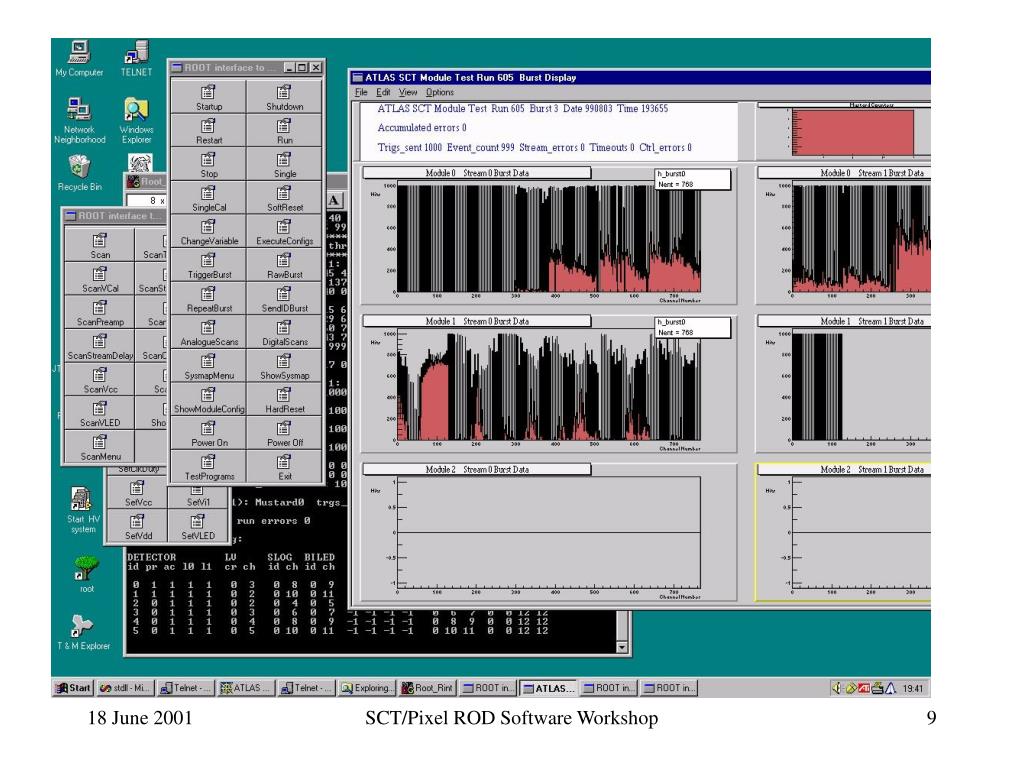Click the volume speaker tray icon
Screen dimensions: 1024x768
click(x=837, y=688)
